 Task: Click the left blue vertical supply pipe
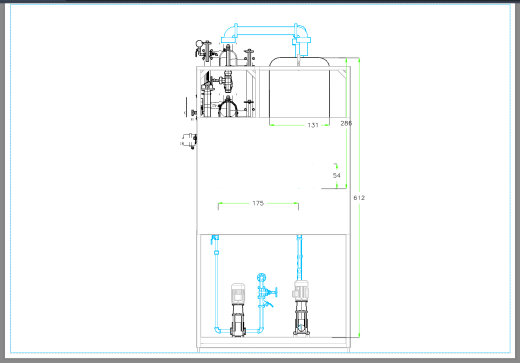(x=216, y=283)
